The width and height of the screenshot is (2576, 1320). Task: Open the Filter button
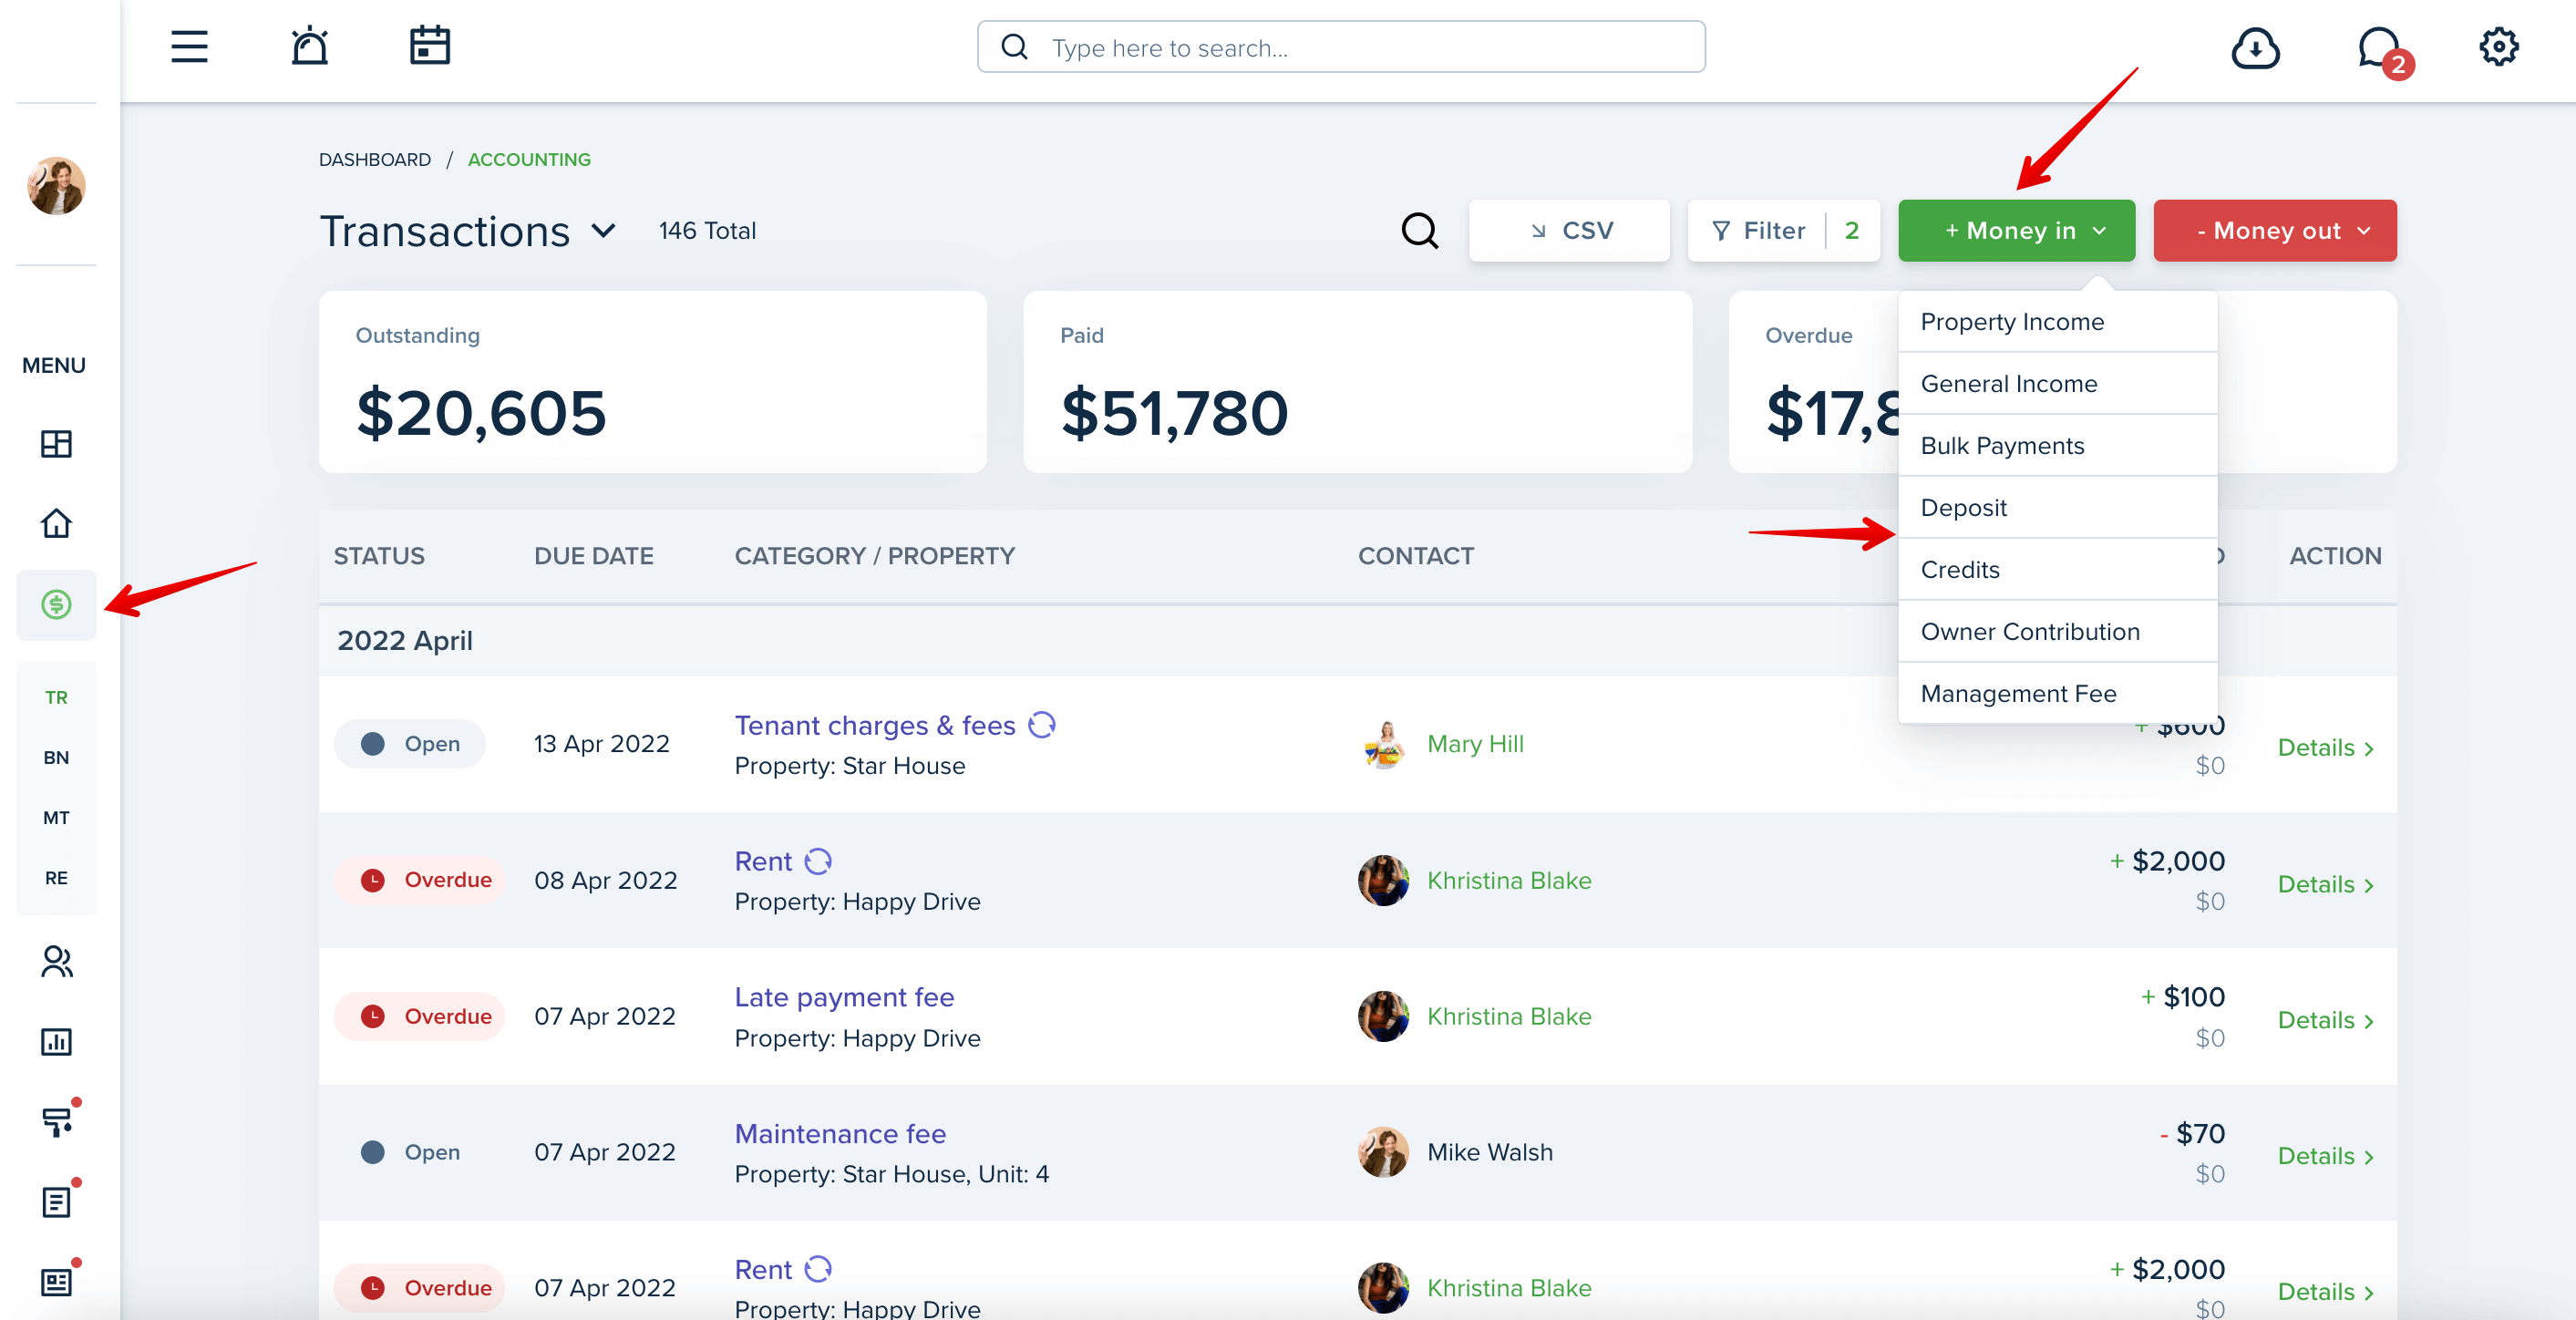(x=1783, y=231)
